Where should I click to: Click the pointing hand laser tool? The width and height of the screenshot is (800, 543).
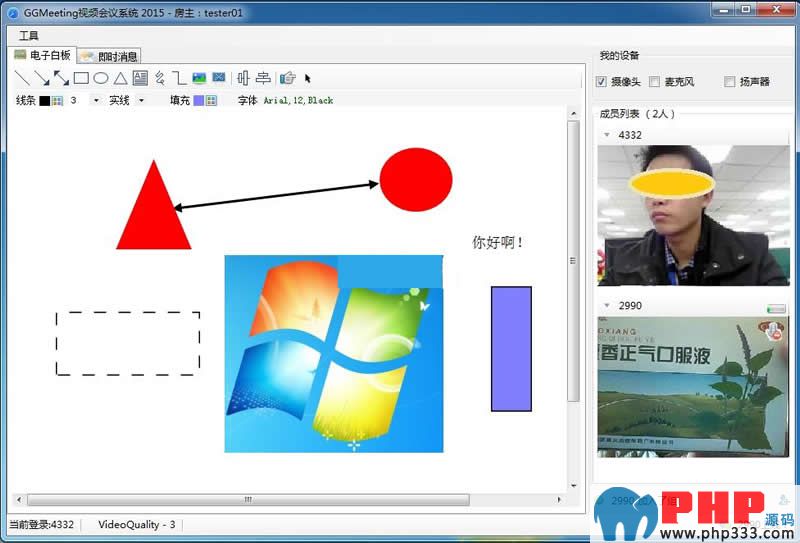tap(288, 78)
